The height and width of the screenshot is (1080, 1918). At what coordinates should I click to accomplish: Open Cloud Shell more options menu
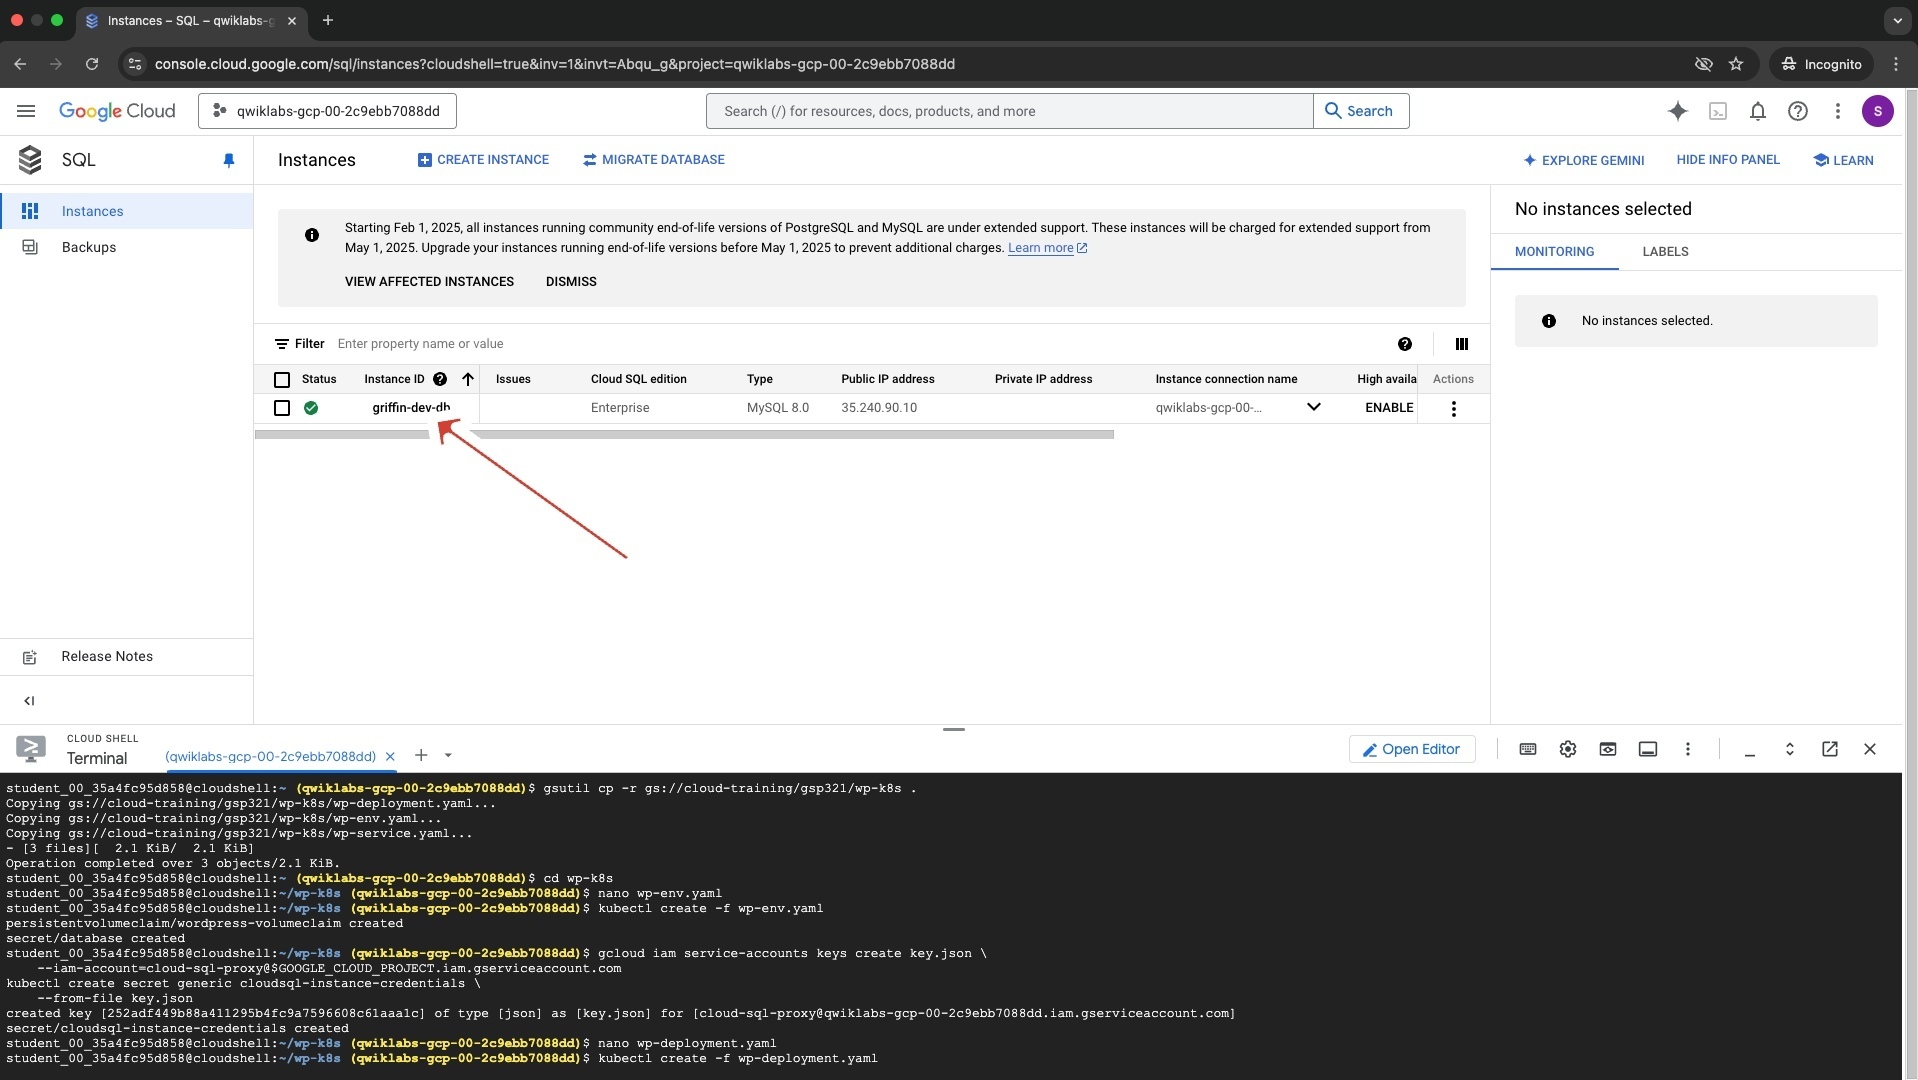[1688, 749]
